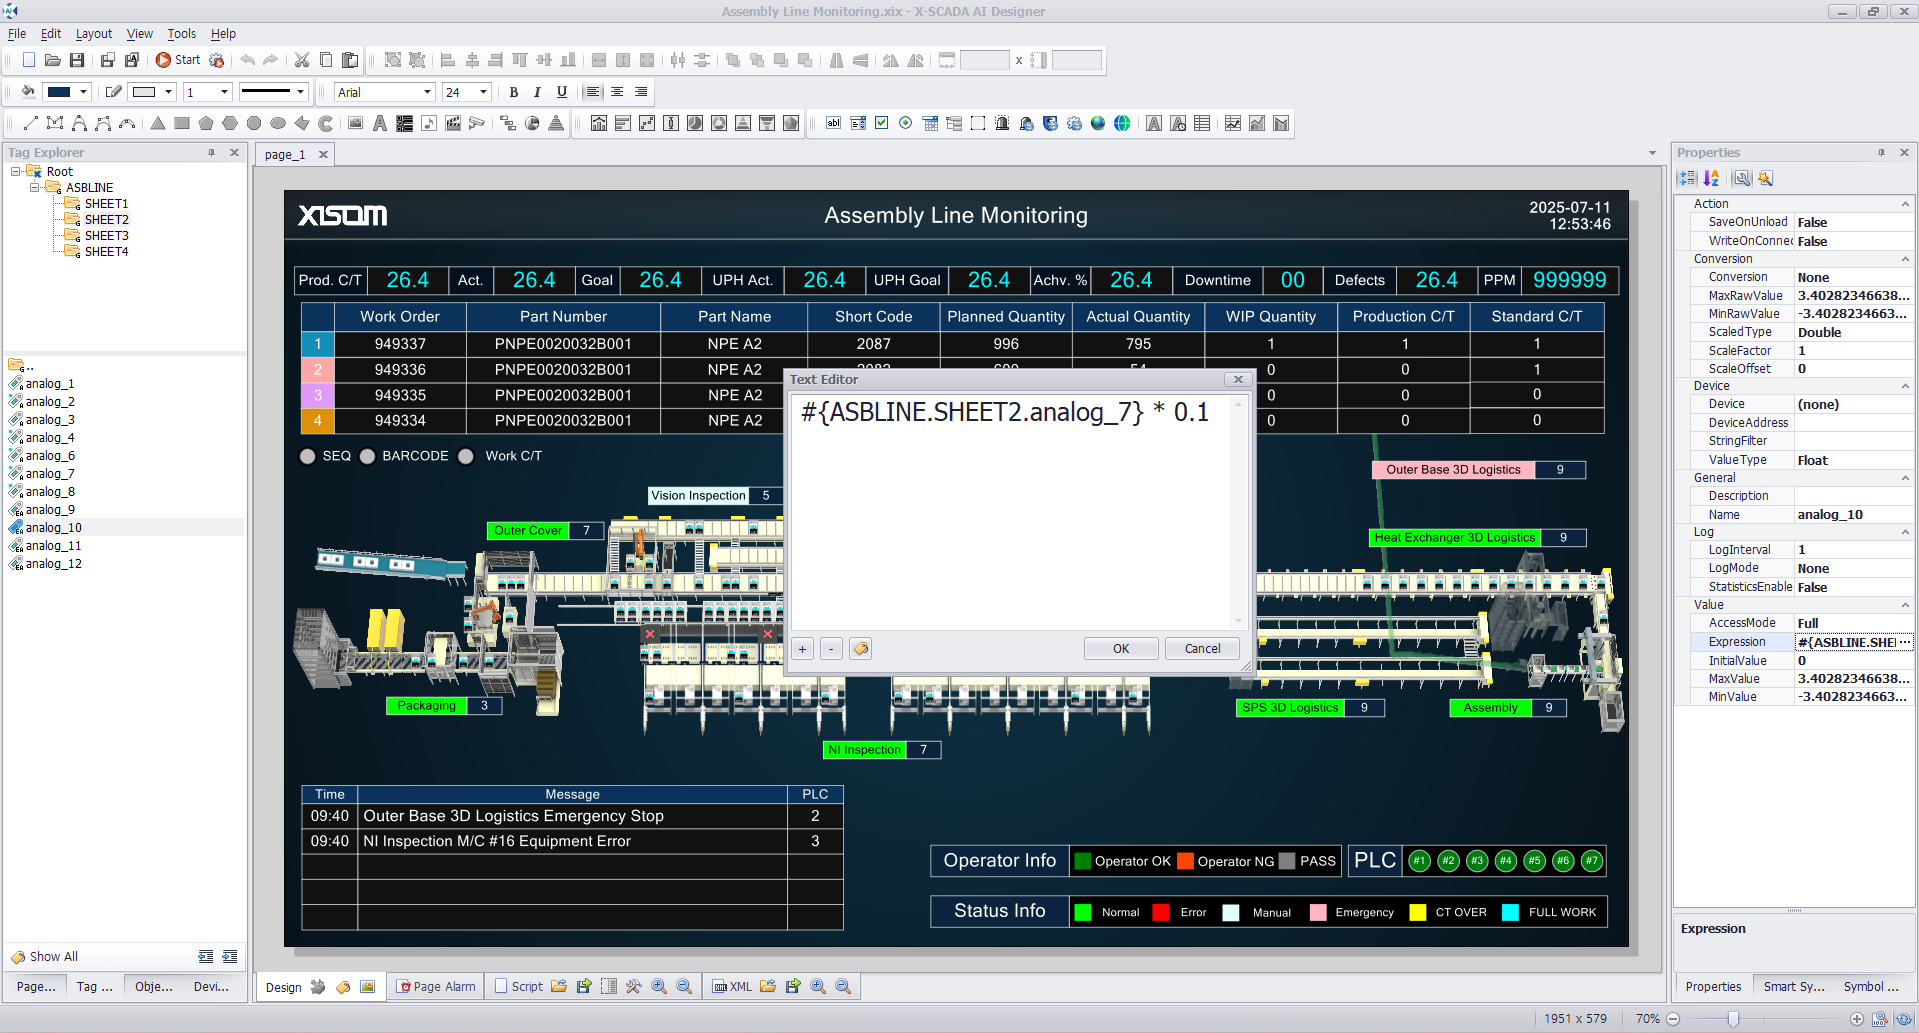This screenshot has width=1919, height=1033.
Task: Click Show All in Tag Explorer
Action: click(44, 957)
